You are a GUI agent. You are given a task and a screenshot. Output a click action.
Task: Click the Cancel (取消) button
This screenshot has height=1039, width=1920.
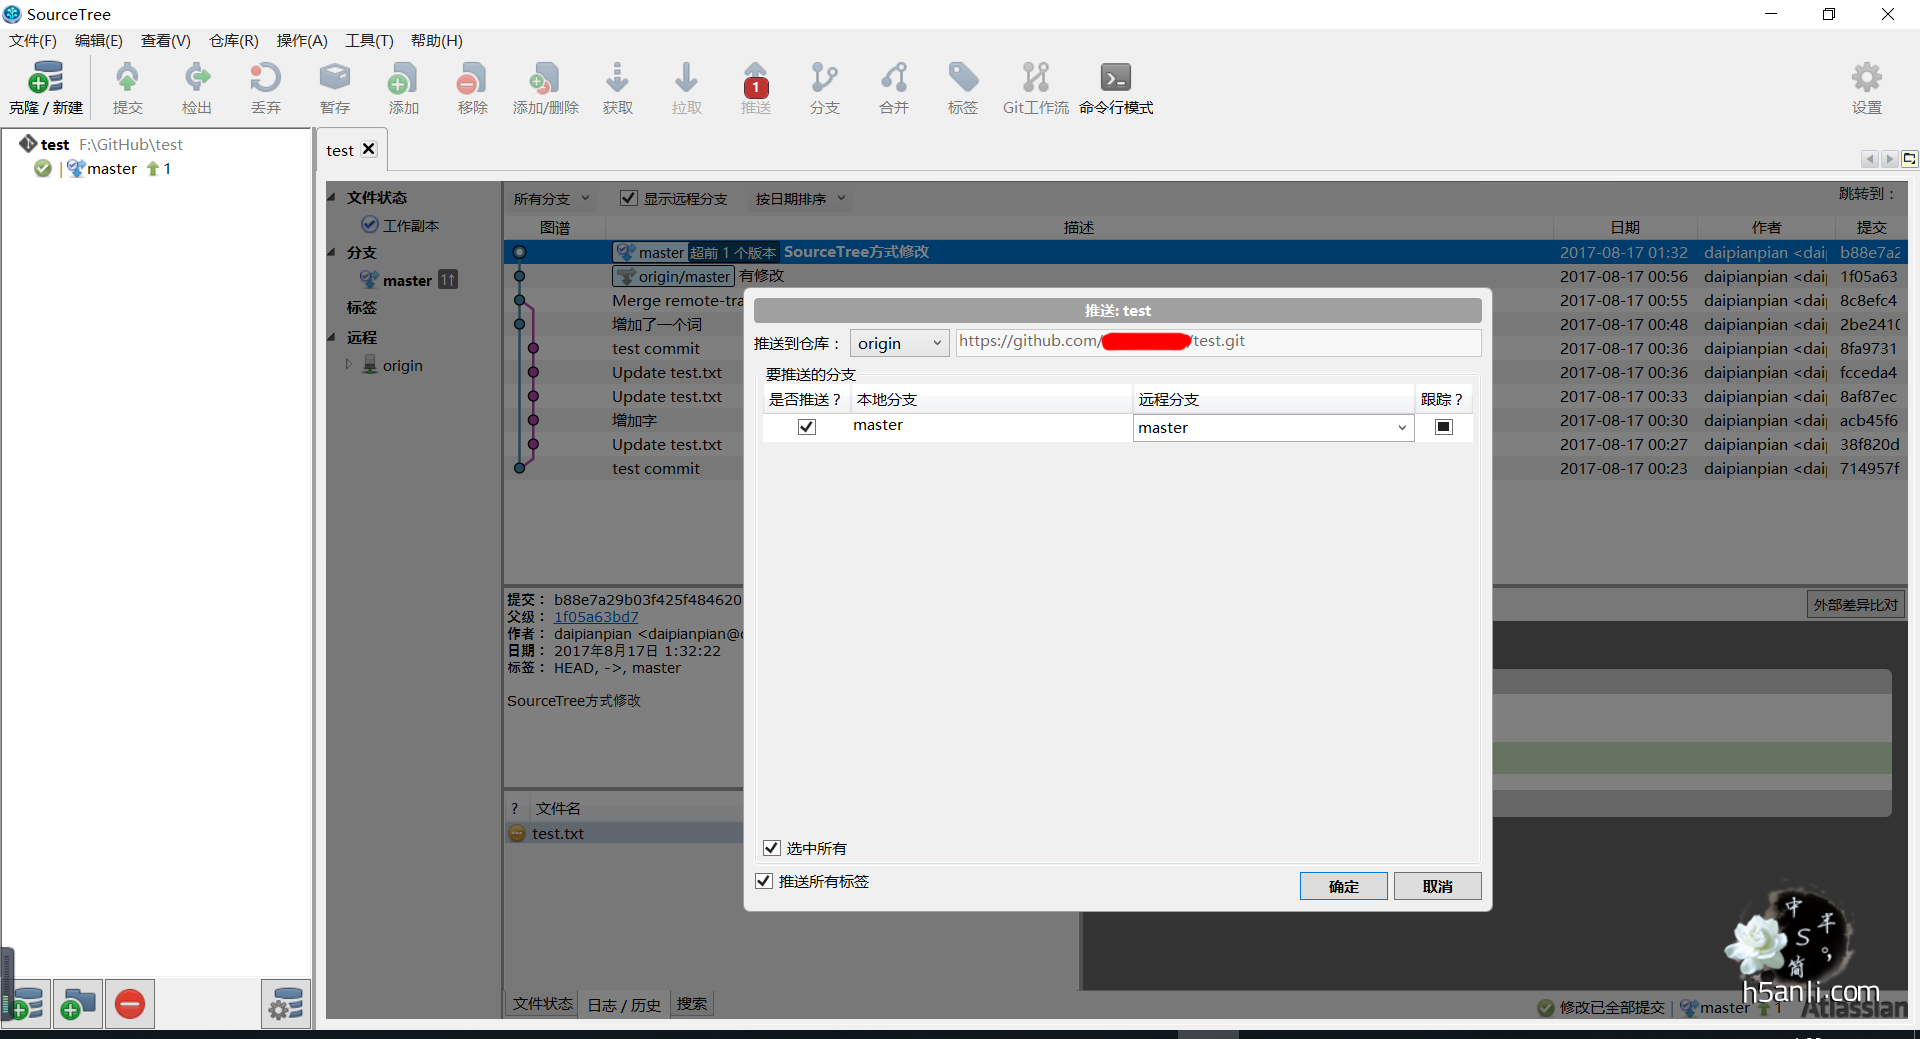point(1437,886)
